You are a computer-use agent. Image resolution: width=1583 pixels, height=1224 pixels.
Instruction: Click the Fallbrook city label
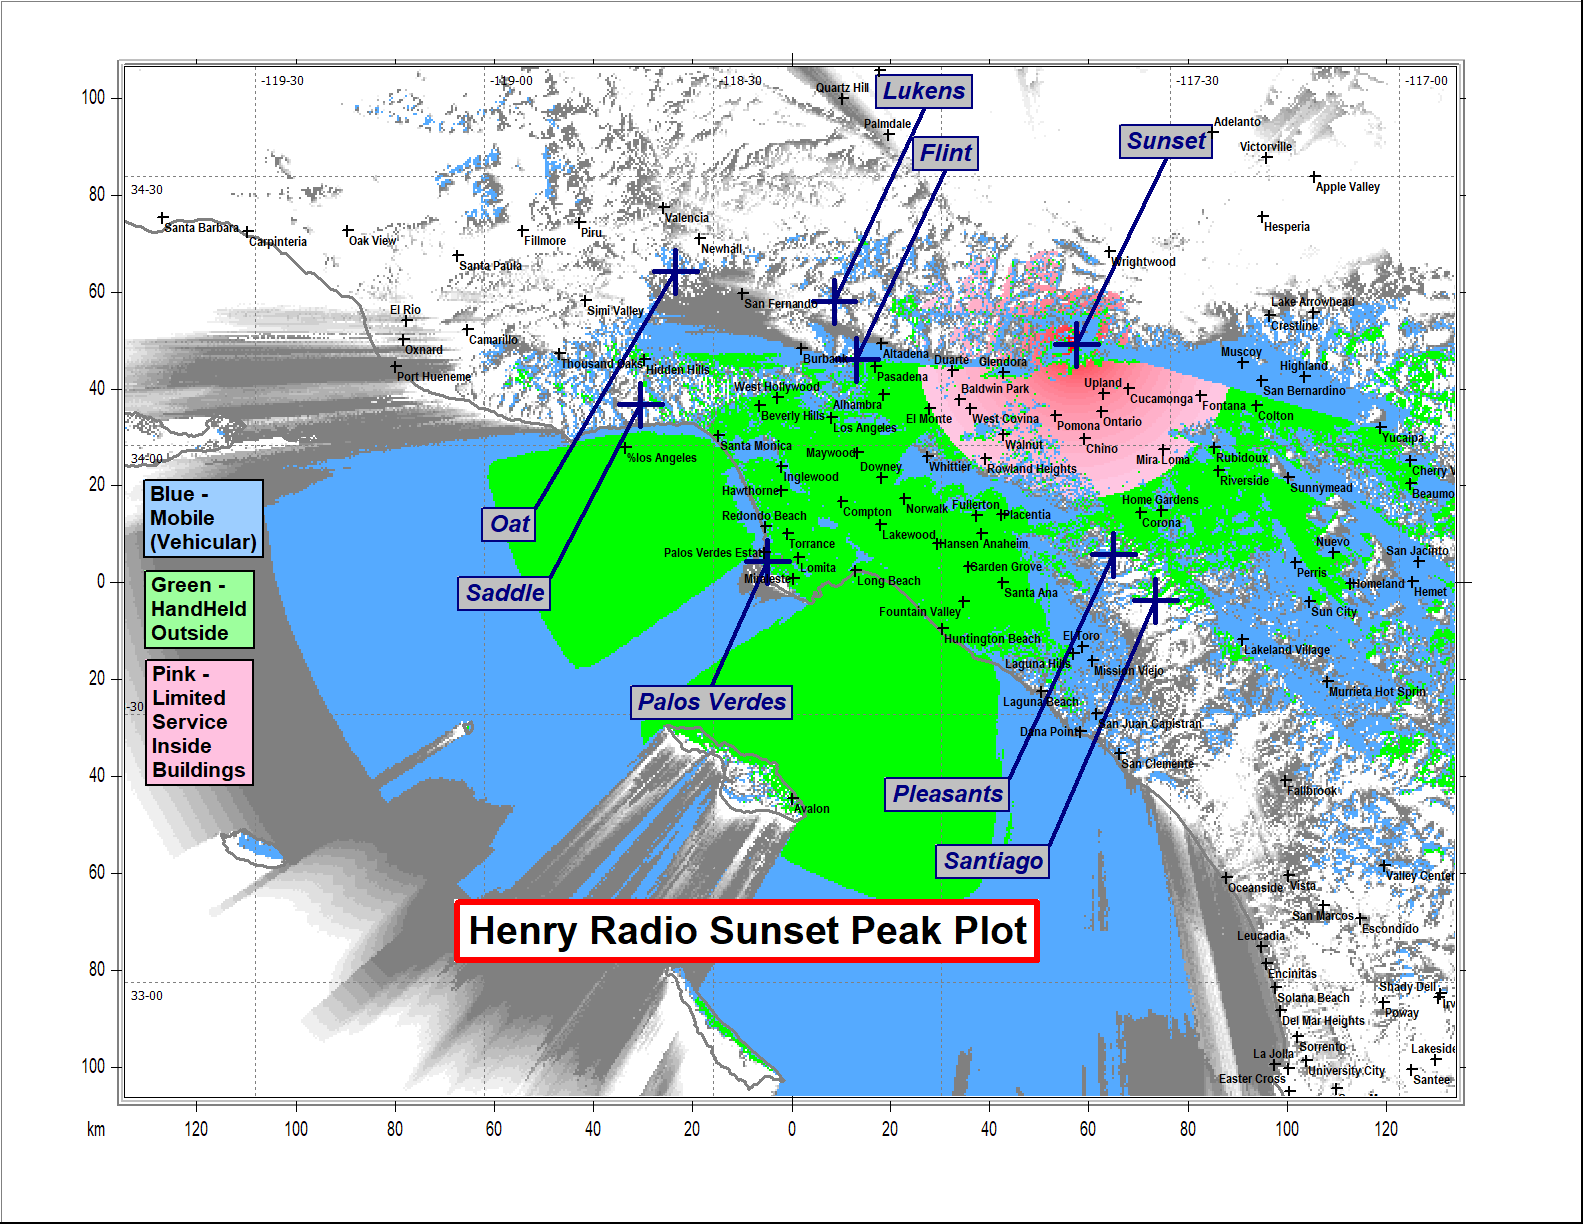pyautogui.click(x=1312, y=791)
